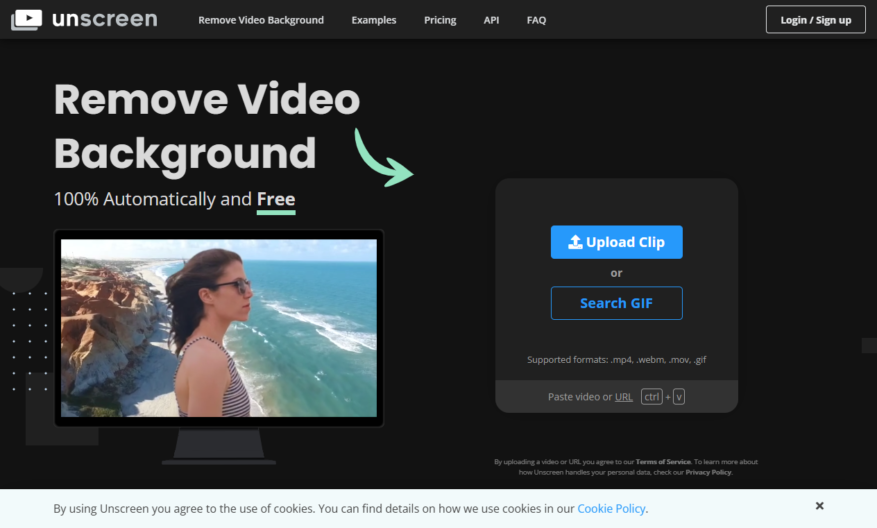Click the Search GIF button
Image resolution: width=877 pixels, height=528 pixels.
click(x=616, y=303)
